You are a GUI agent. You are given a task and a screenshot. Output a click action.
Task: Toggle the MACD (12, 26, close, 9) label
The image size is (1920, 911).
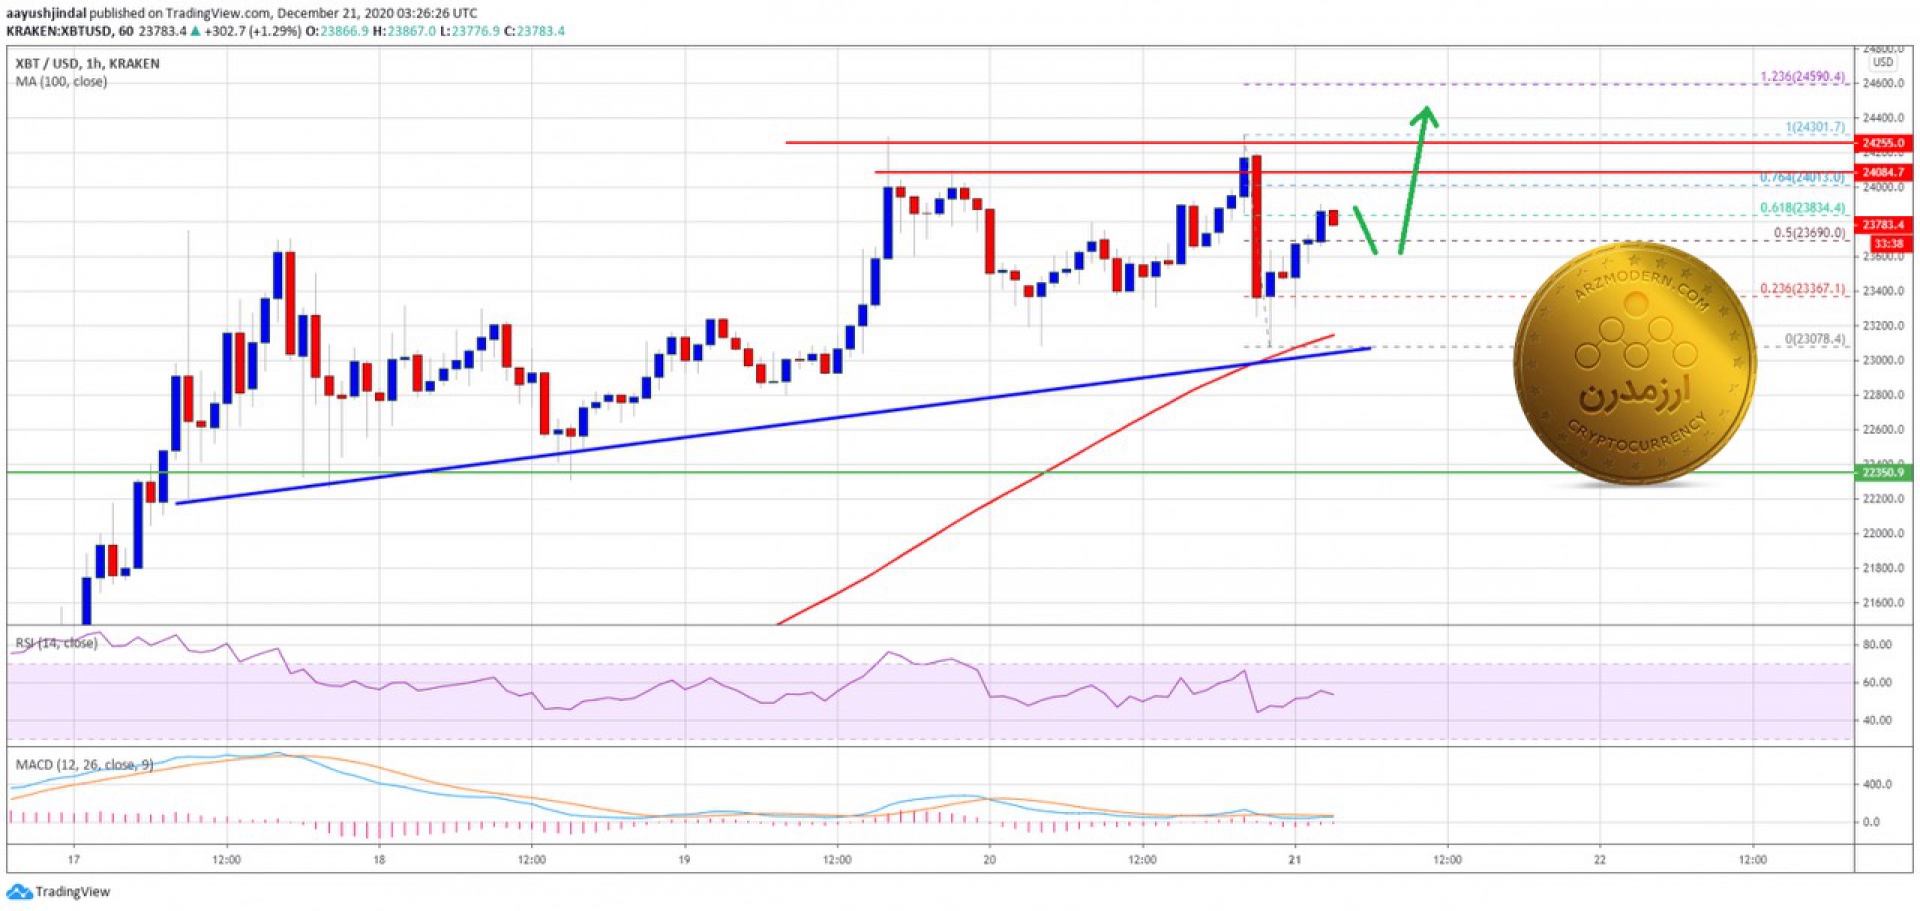(x=84, y=764)
